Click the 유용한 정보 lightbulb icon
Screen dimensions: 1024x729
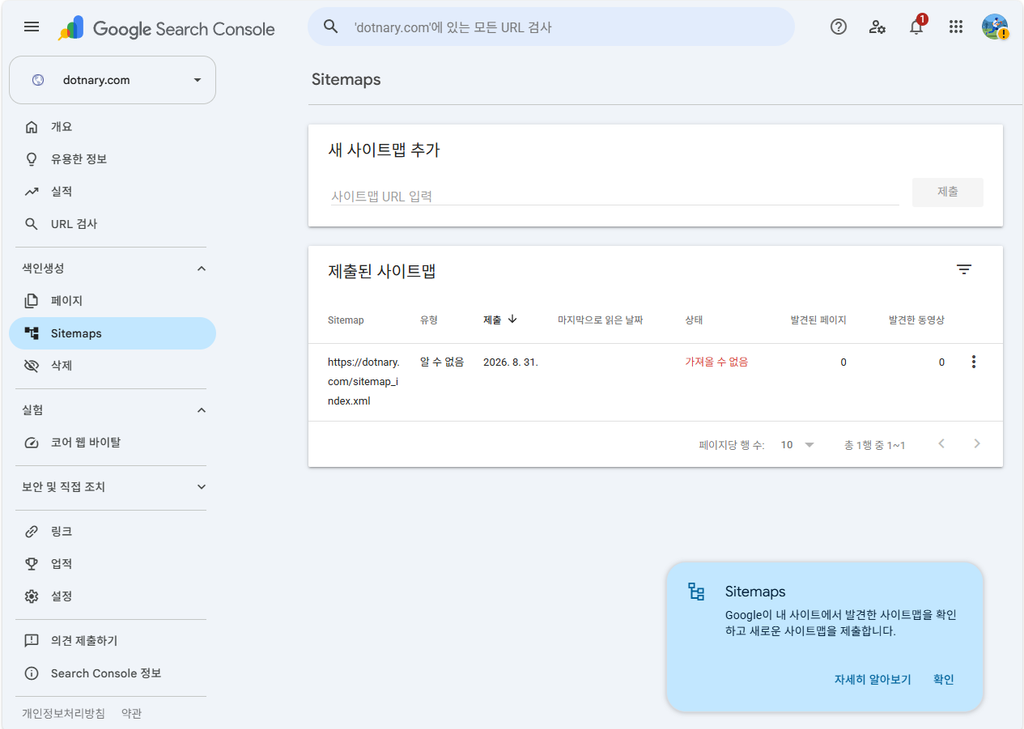click(x=31, y=159)
